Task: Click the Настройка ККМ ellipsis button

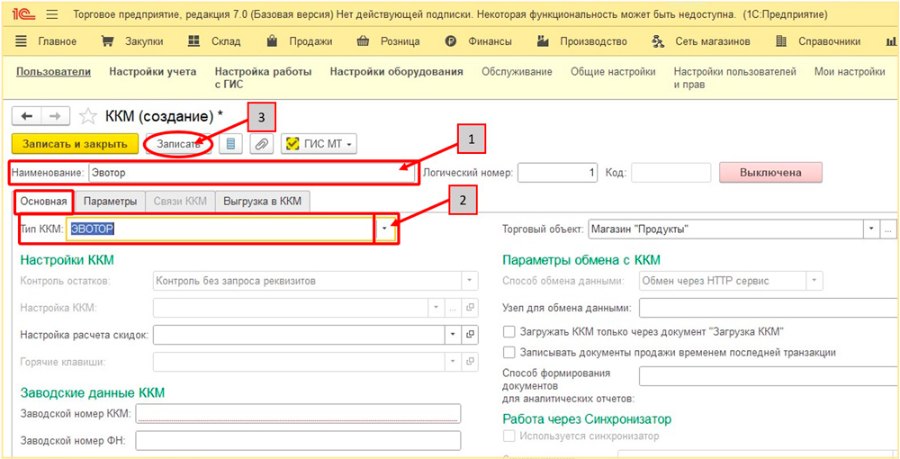Action: [453, 308]
